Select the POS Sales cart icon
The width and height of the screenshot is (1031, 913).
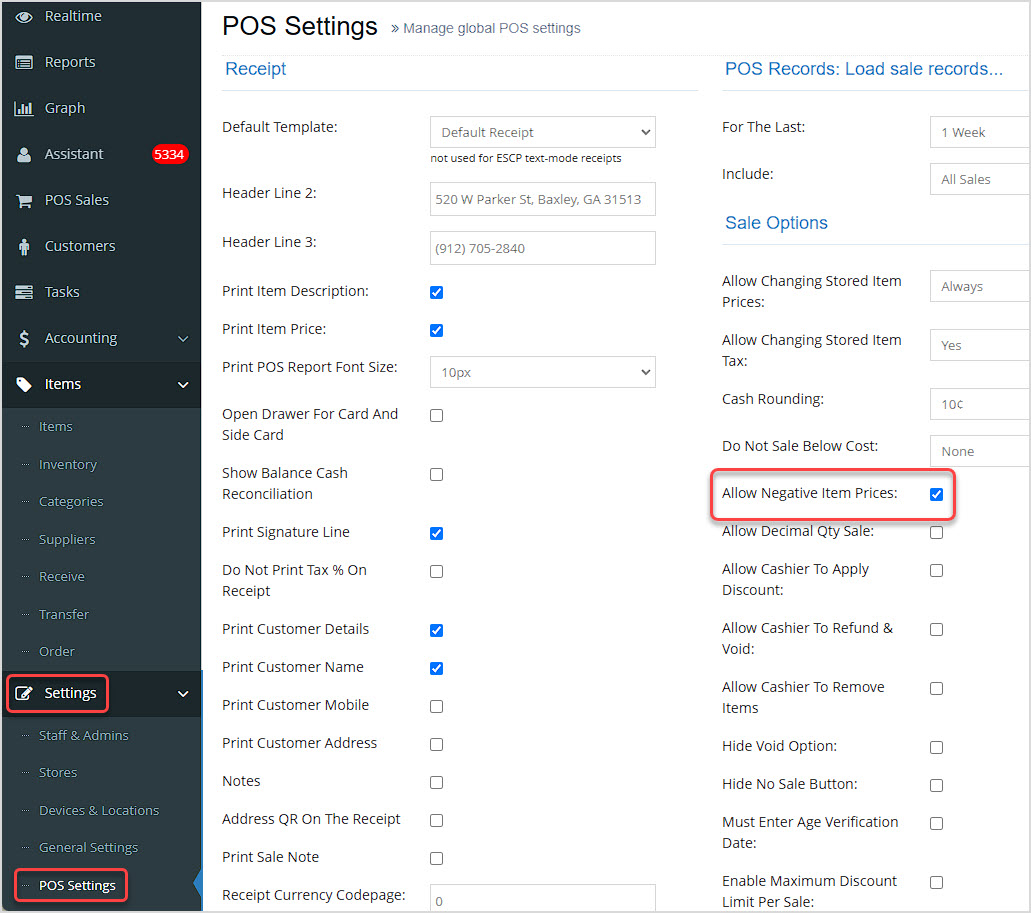pos(24,199)
